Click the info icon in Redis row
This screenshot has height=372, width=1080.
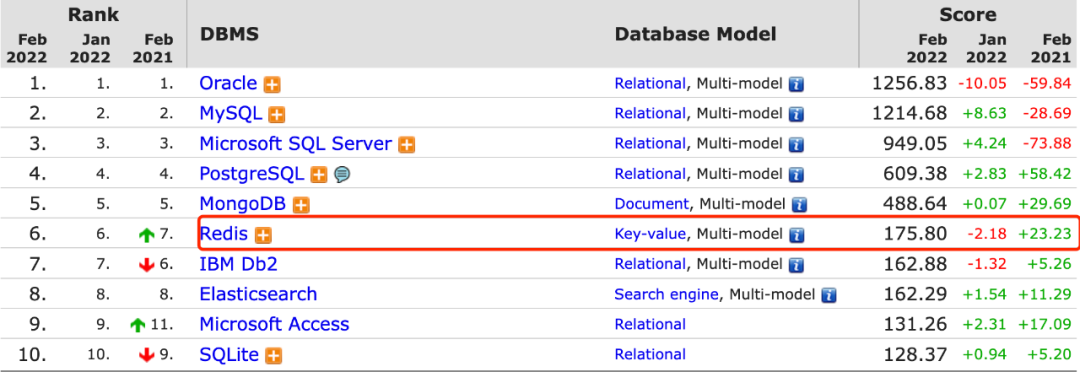coord(796,235)
